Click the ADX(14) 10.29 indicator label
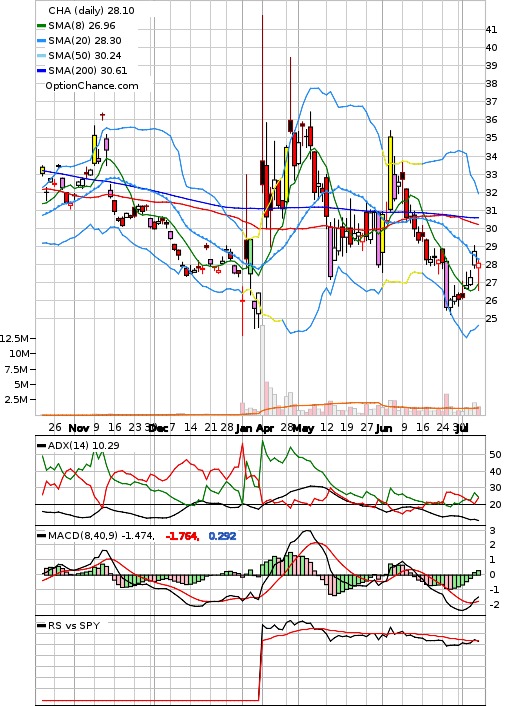This screenshot has height=706, width=526. click(84, 445)
